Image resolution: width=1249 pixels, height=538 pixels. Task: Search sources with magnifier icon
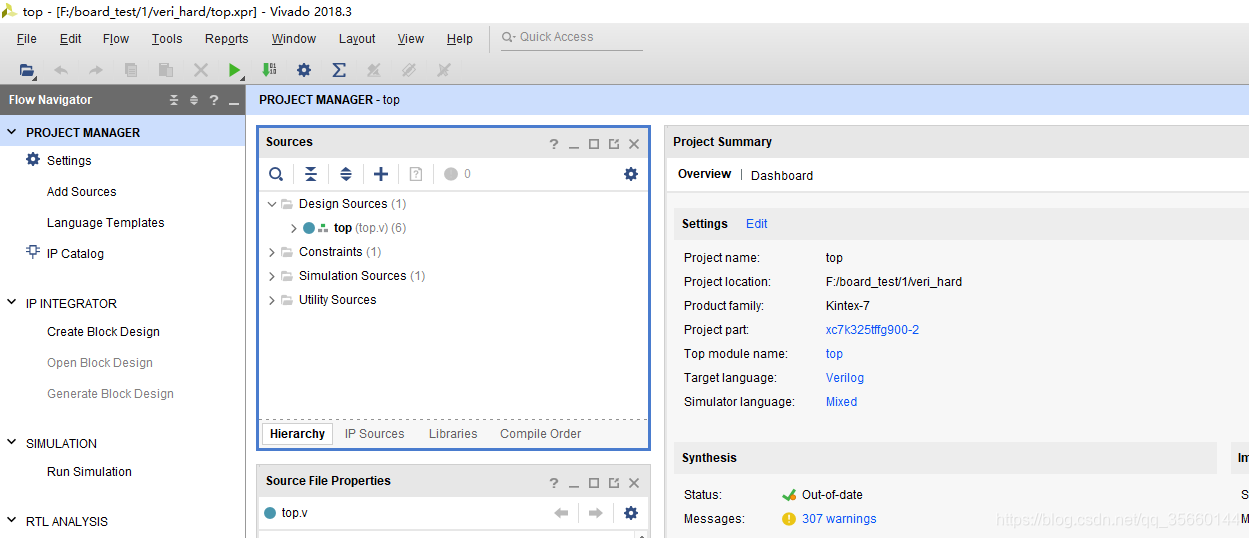(x=276, y=174)
